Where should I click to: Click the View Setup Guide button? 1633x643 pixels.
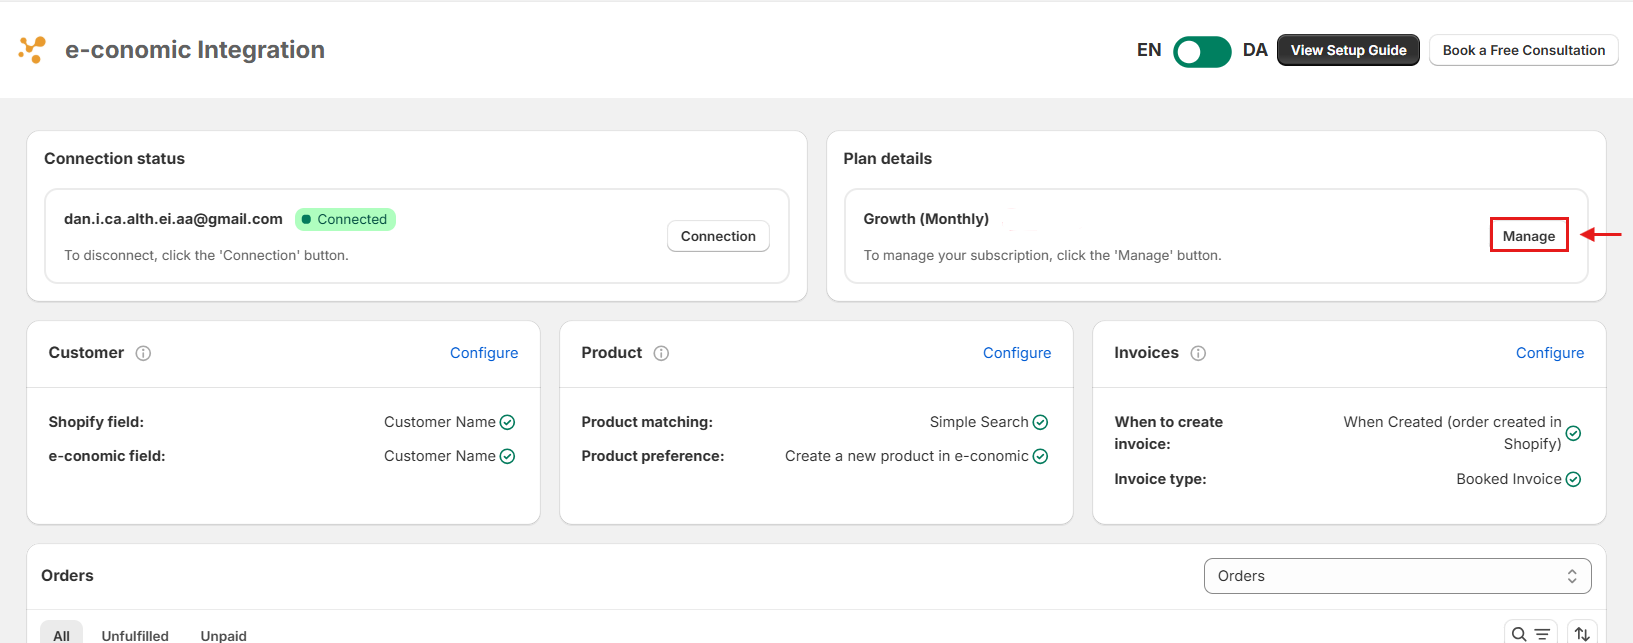point(1348,50)
